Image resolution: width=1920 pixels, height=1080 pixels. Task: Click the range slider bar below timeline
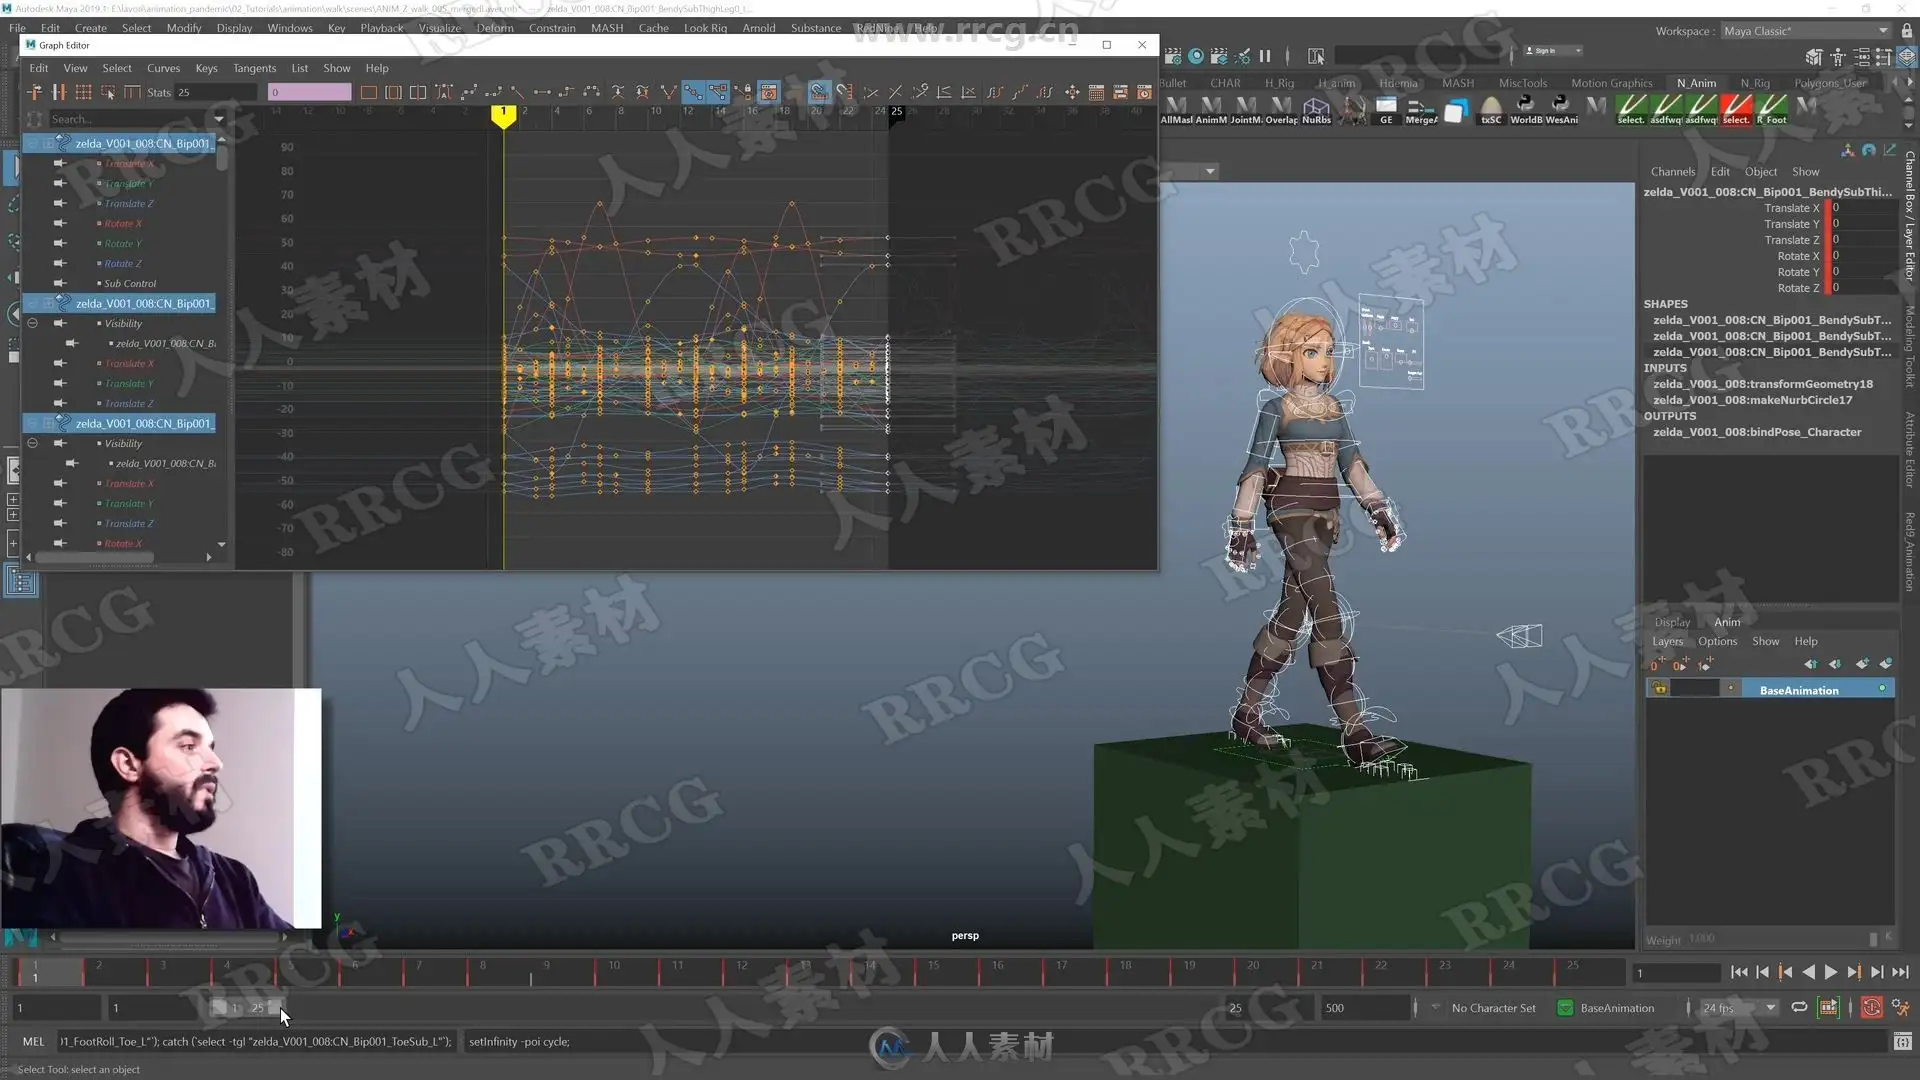(247, 1007)
